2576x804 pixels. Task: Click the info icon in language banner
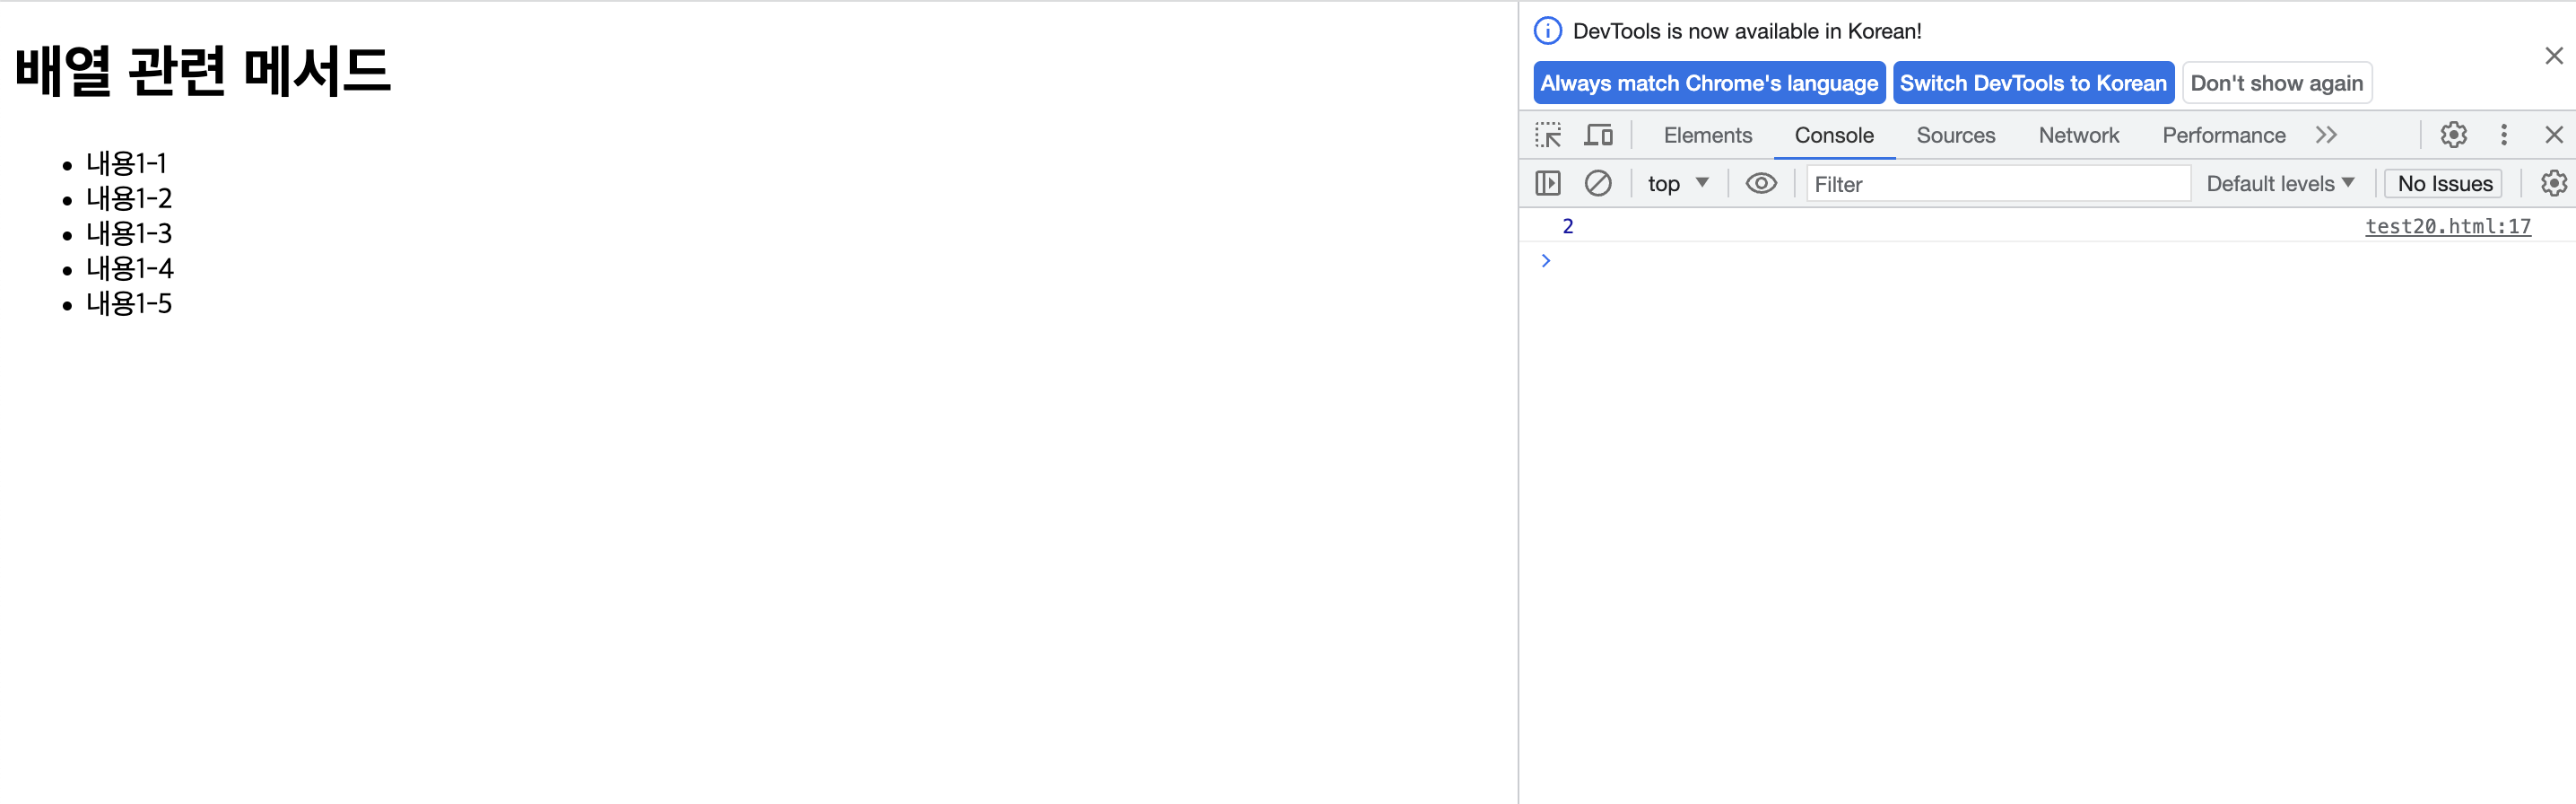tap(1548, 31)
